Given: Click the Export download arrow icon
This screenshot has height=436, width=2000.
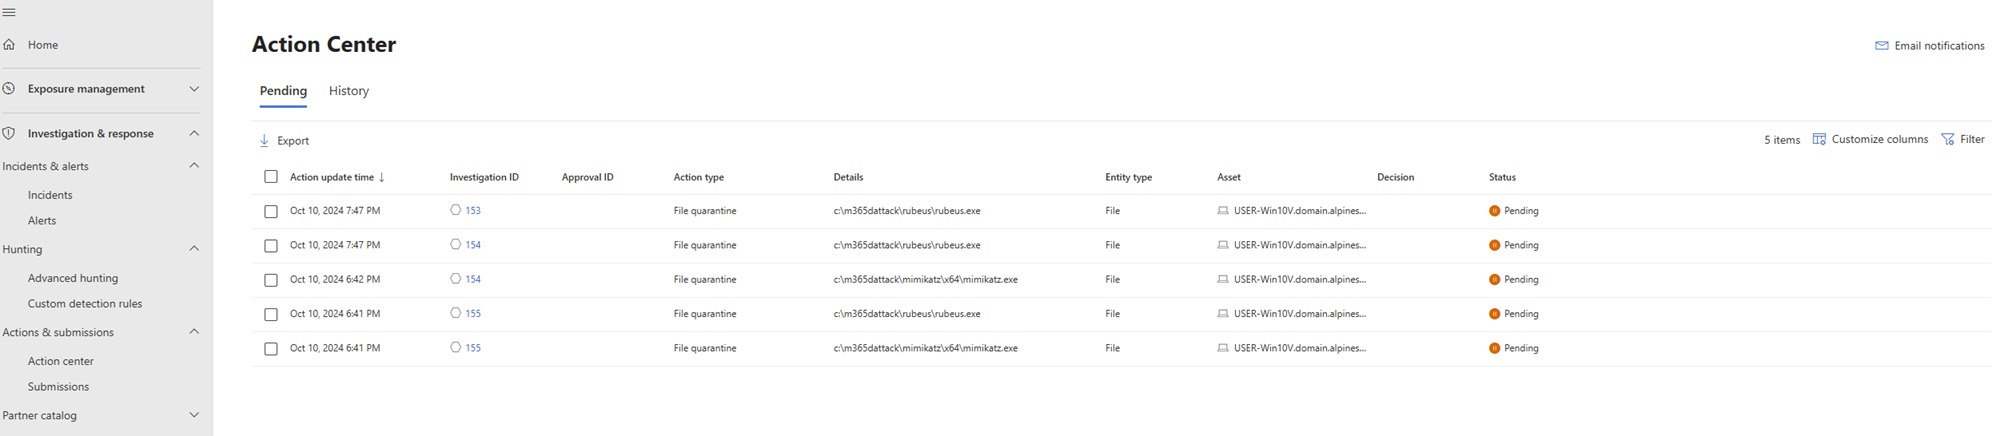Looking at the screenshot, I should coord(264,141).
